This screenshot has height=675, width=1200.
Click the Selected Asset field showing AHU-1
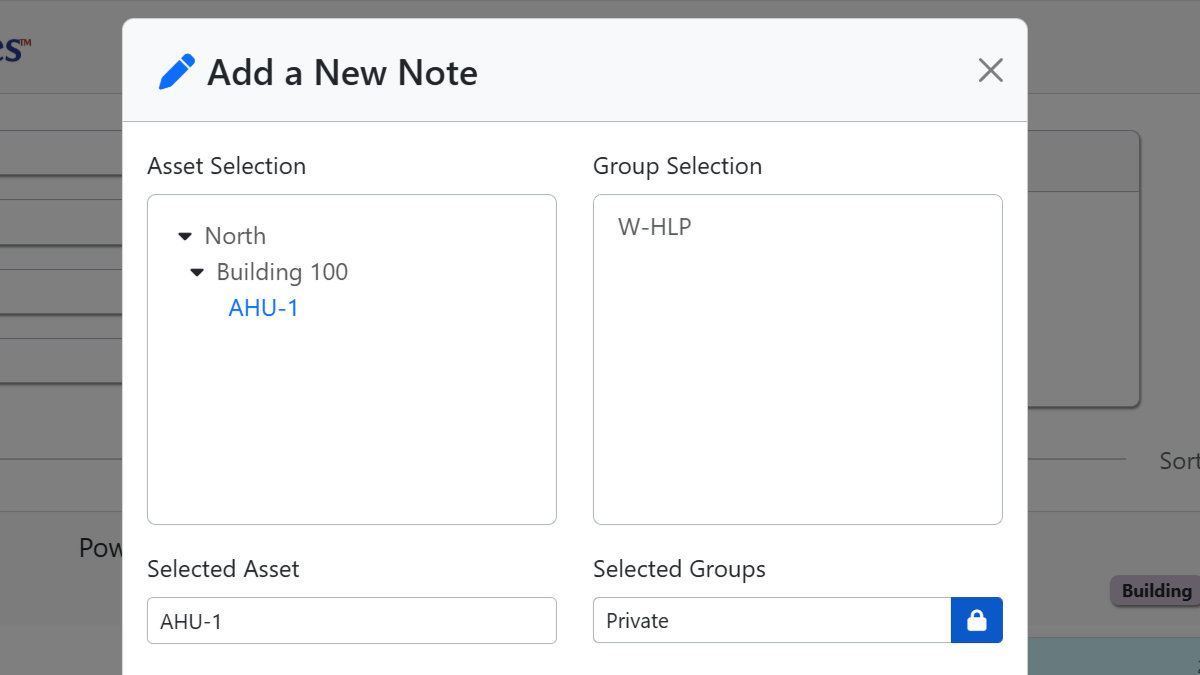[x=351, y=620]
